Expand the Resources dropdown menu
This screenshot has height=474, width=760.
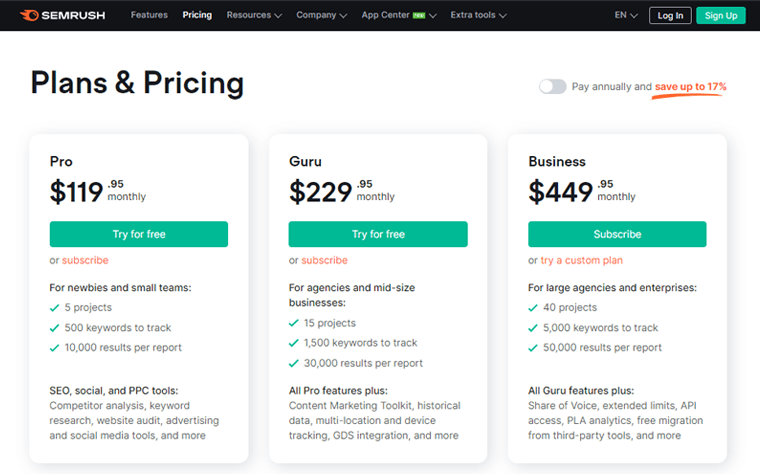254,15
